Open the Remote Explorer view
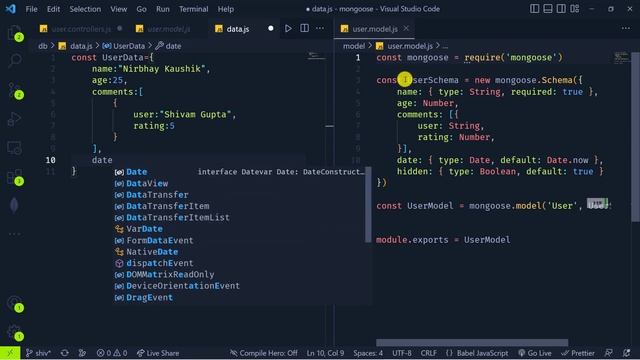640x360 pixels. 14,148
